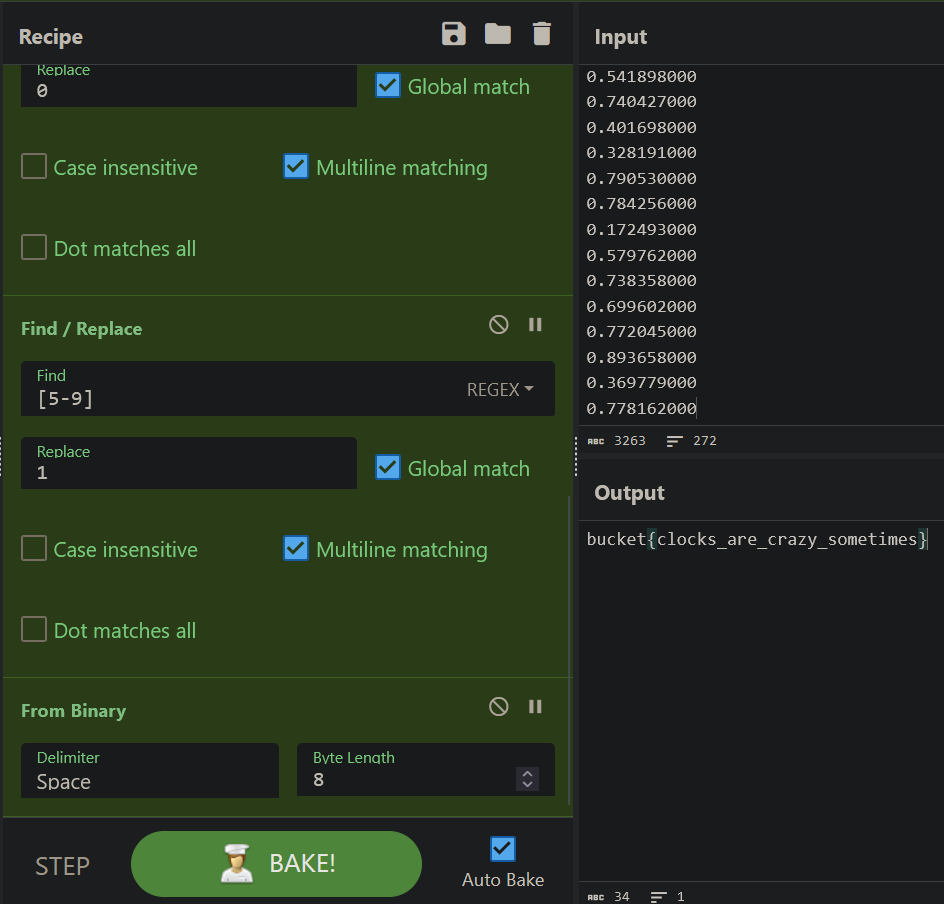Click the output length value 34
This screenshot has height=904, width=944.
tap(622, 897)
